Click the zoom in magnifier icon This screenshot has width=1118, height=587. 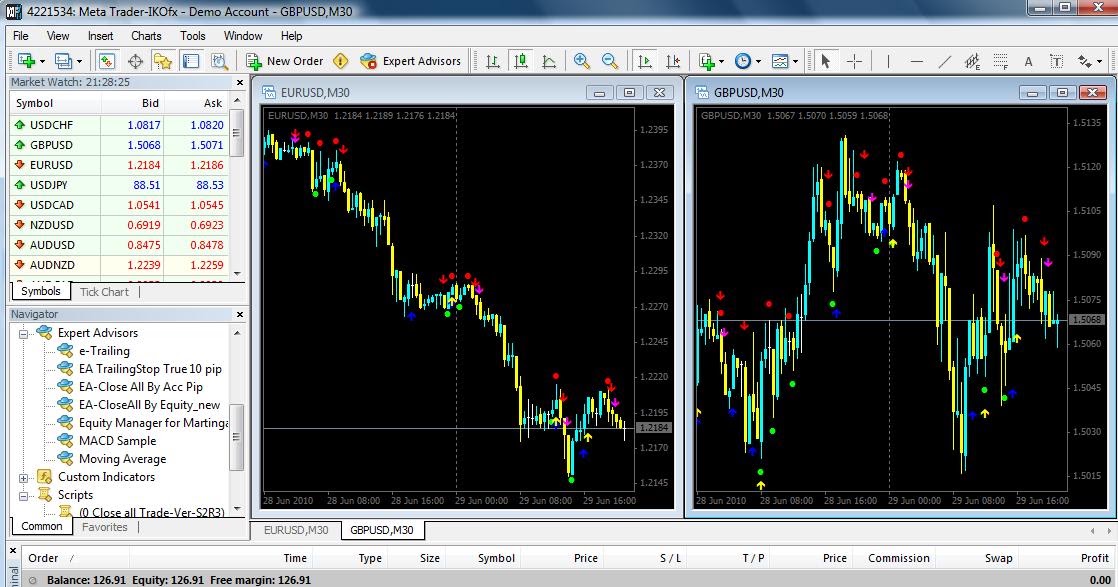(582, 61)
